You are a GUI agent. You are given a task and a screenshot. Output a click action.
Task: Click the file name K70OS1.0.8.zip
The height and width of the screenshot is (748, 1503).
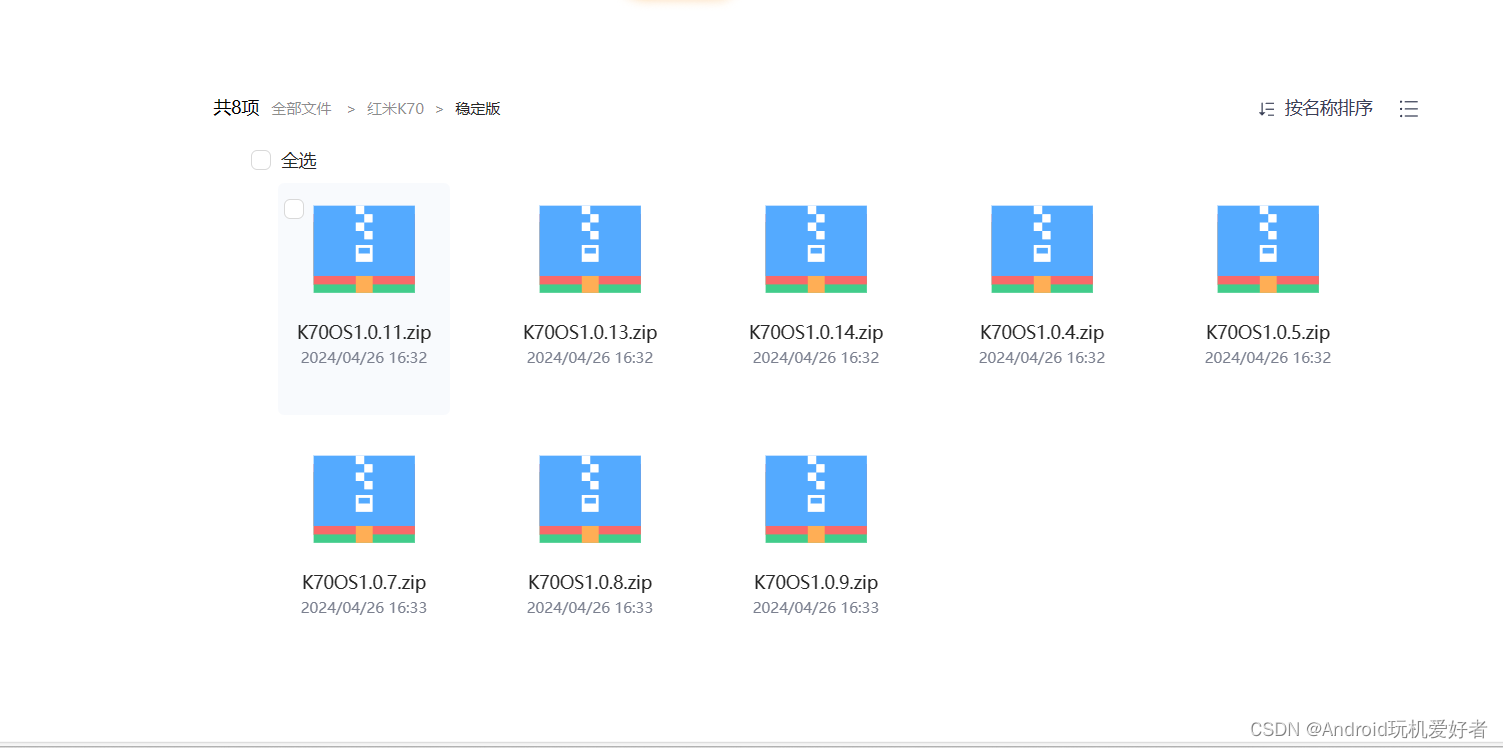click(590, 582)
